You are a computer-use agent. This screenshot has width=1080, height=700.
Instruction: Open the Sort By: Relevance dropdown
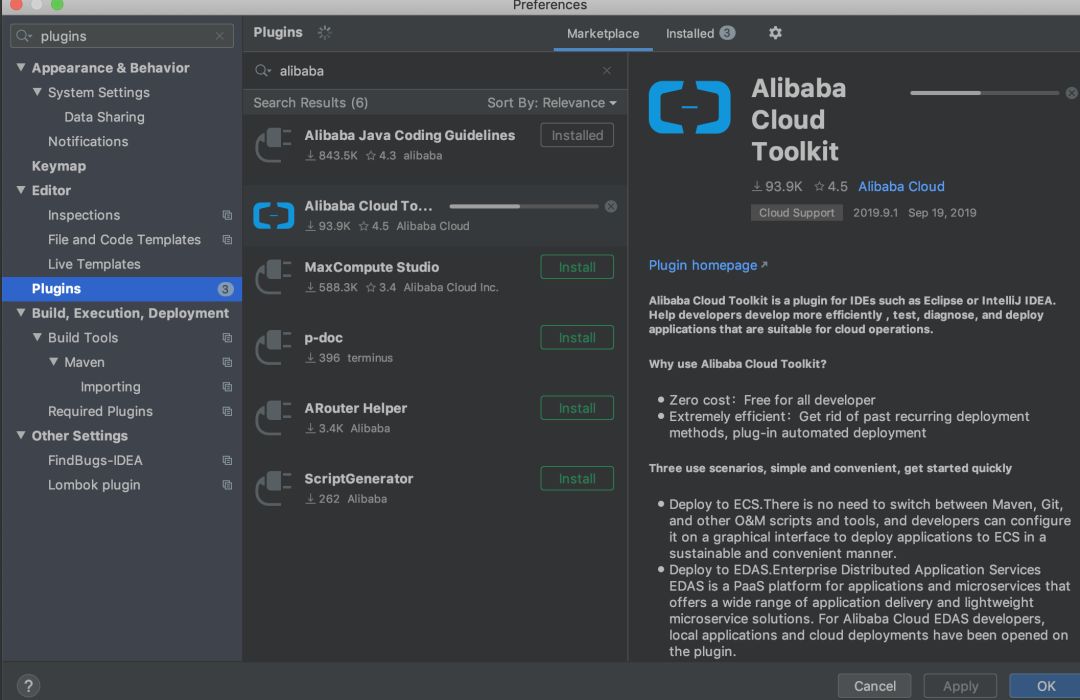pos(552,103)
